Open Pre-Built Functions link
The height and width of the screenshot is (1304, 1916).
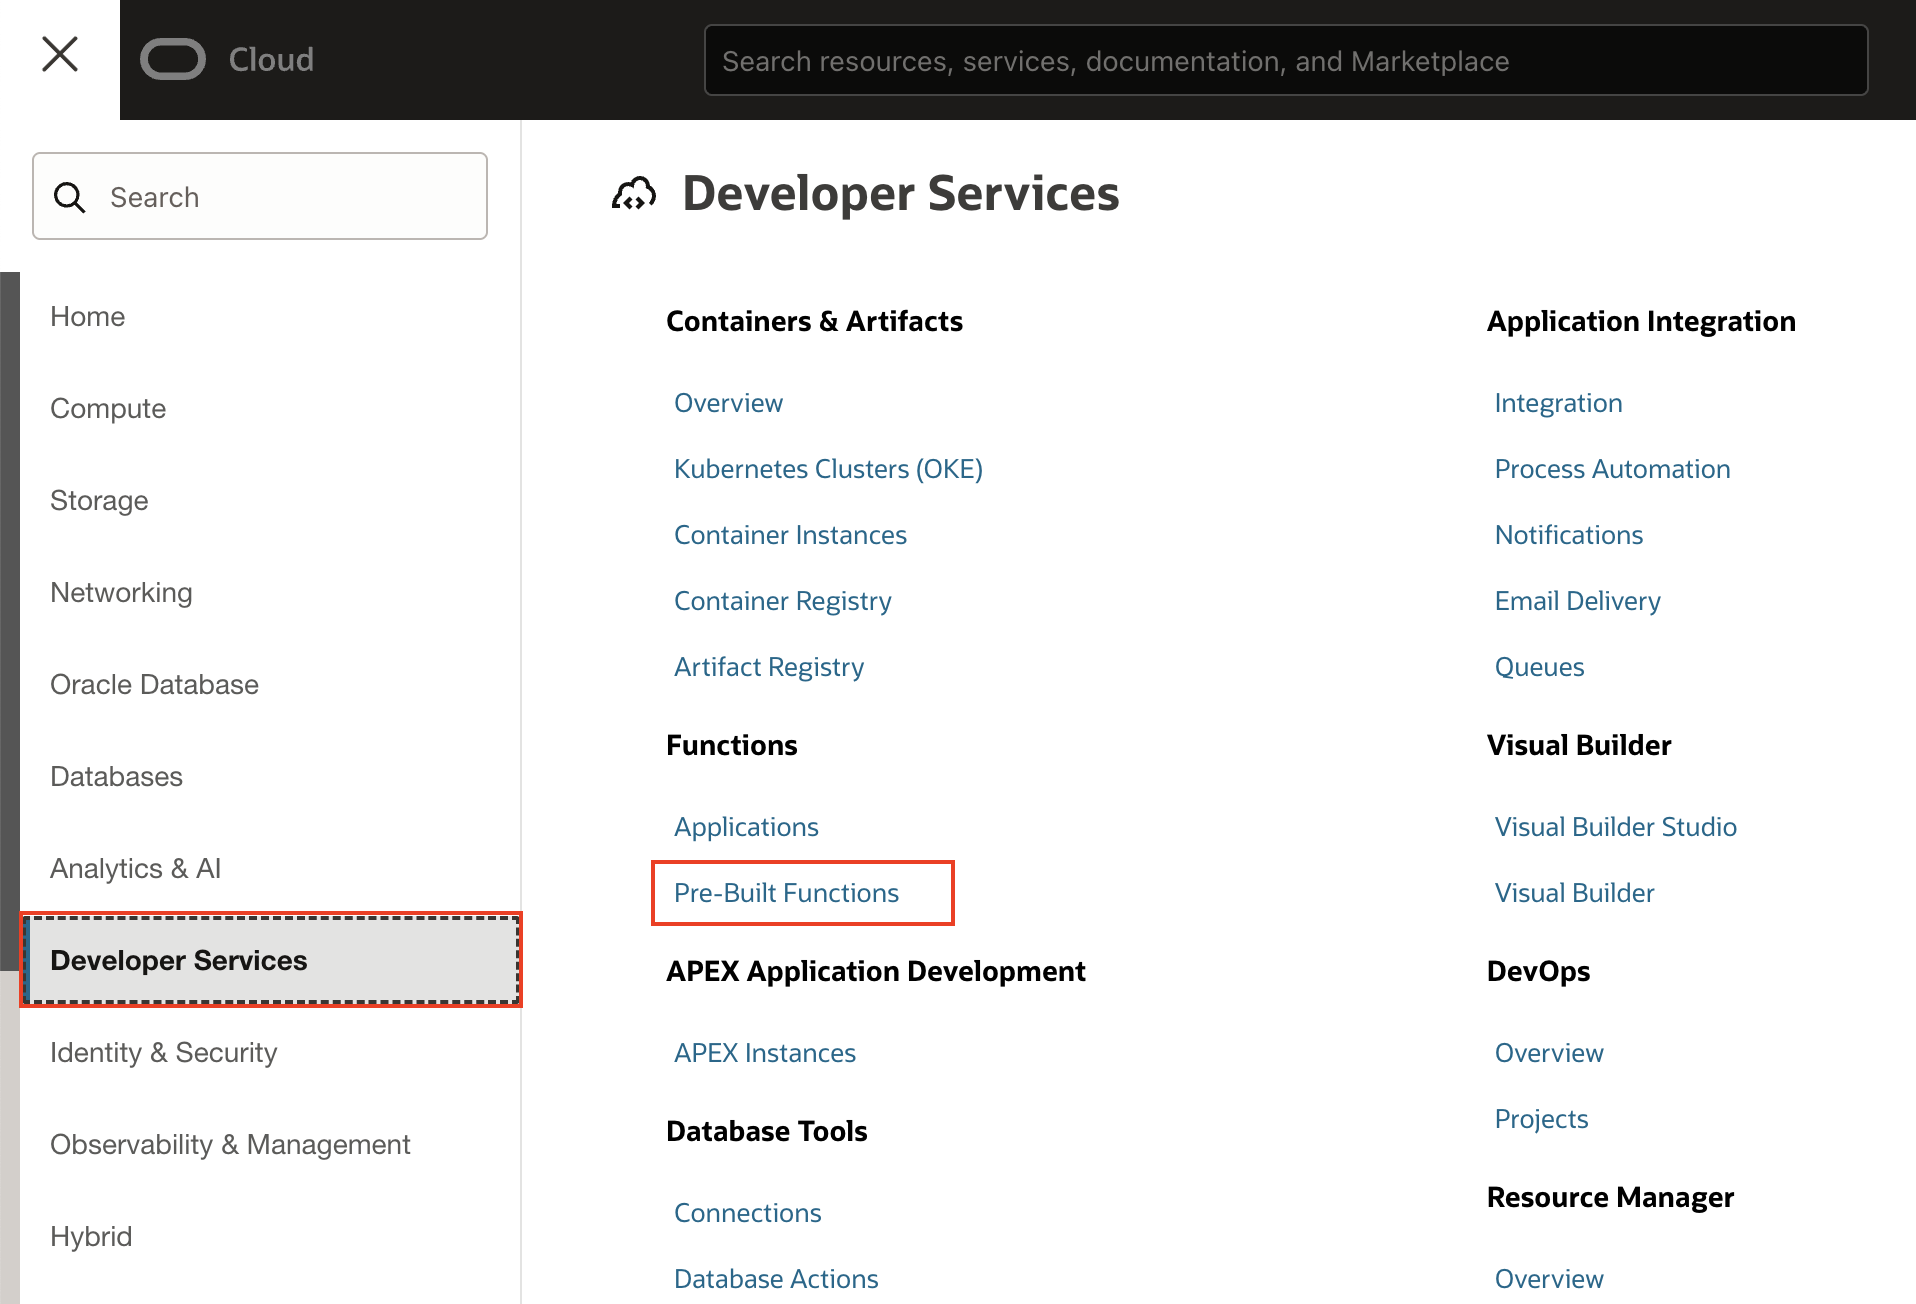pyautogui.click(x=786, y=893)
